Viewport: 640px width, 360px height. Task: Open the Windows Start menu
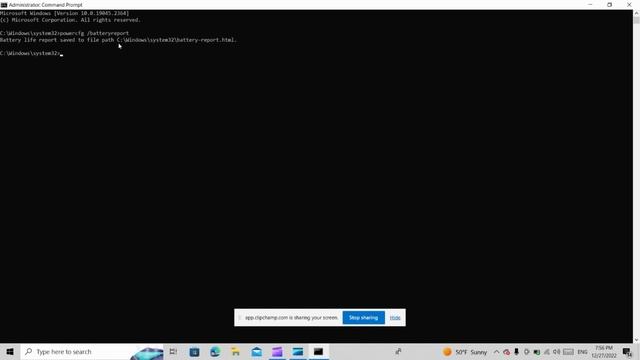pos(10,351)
